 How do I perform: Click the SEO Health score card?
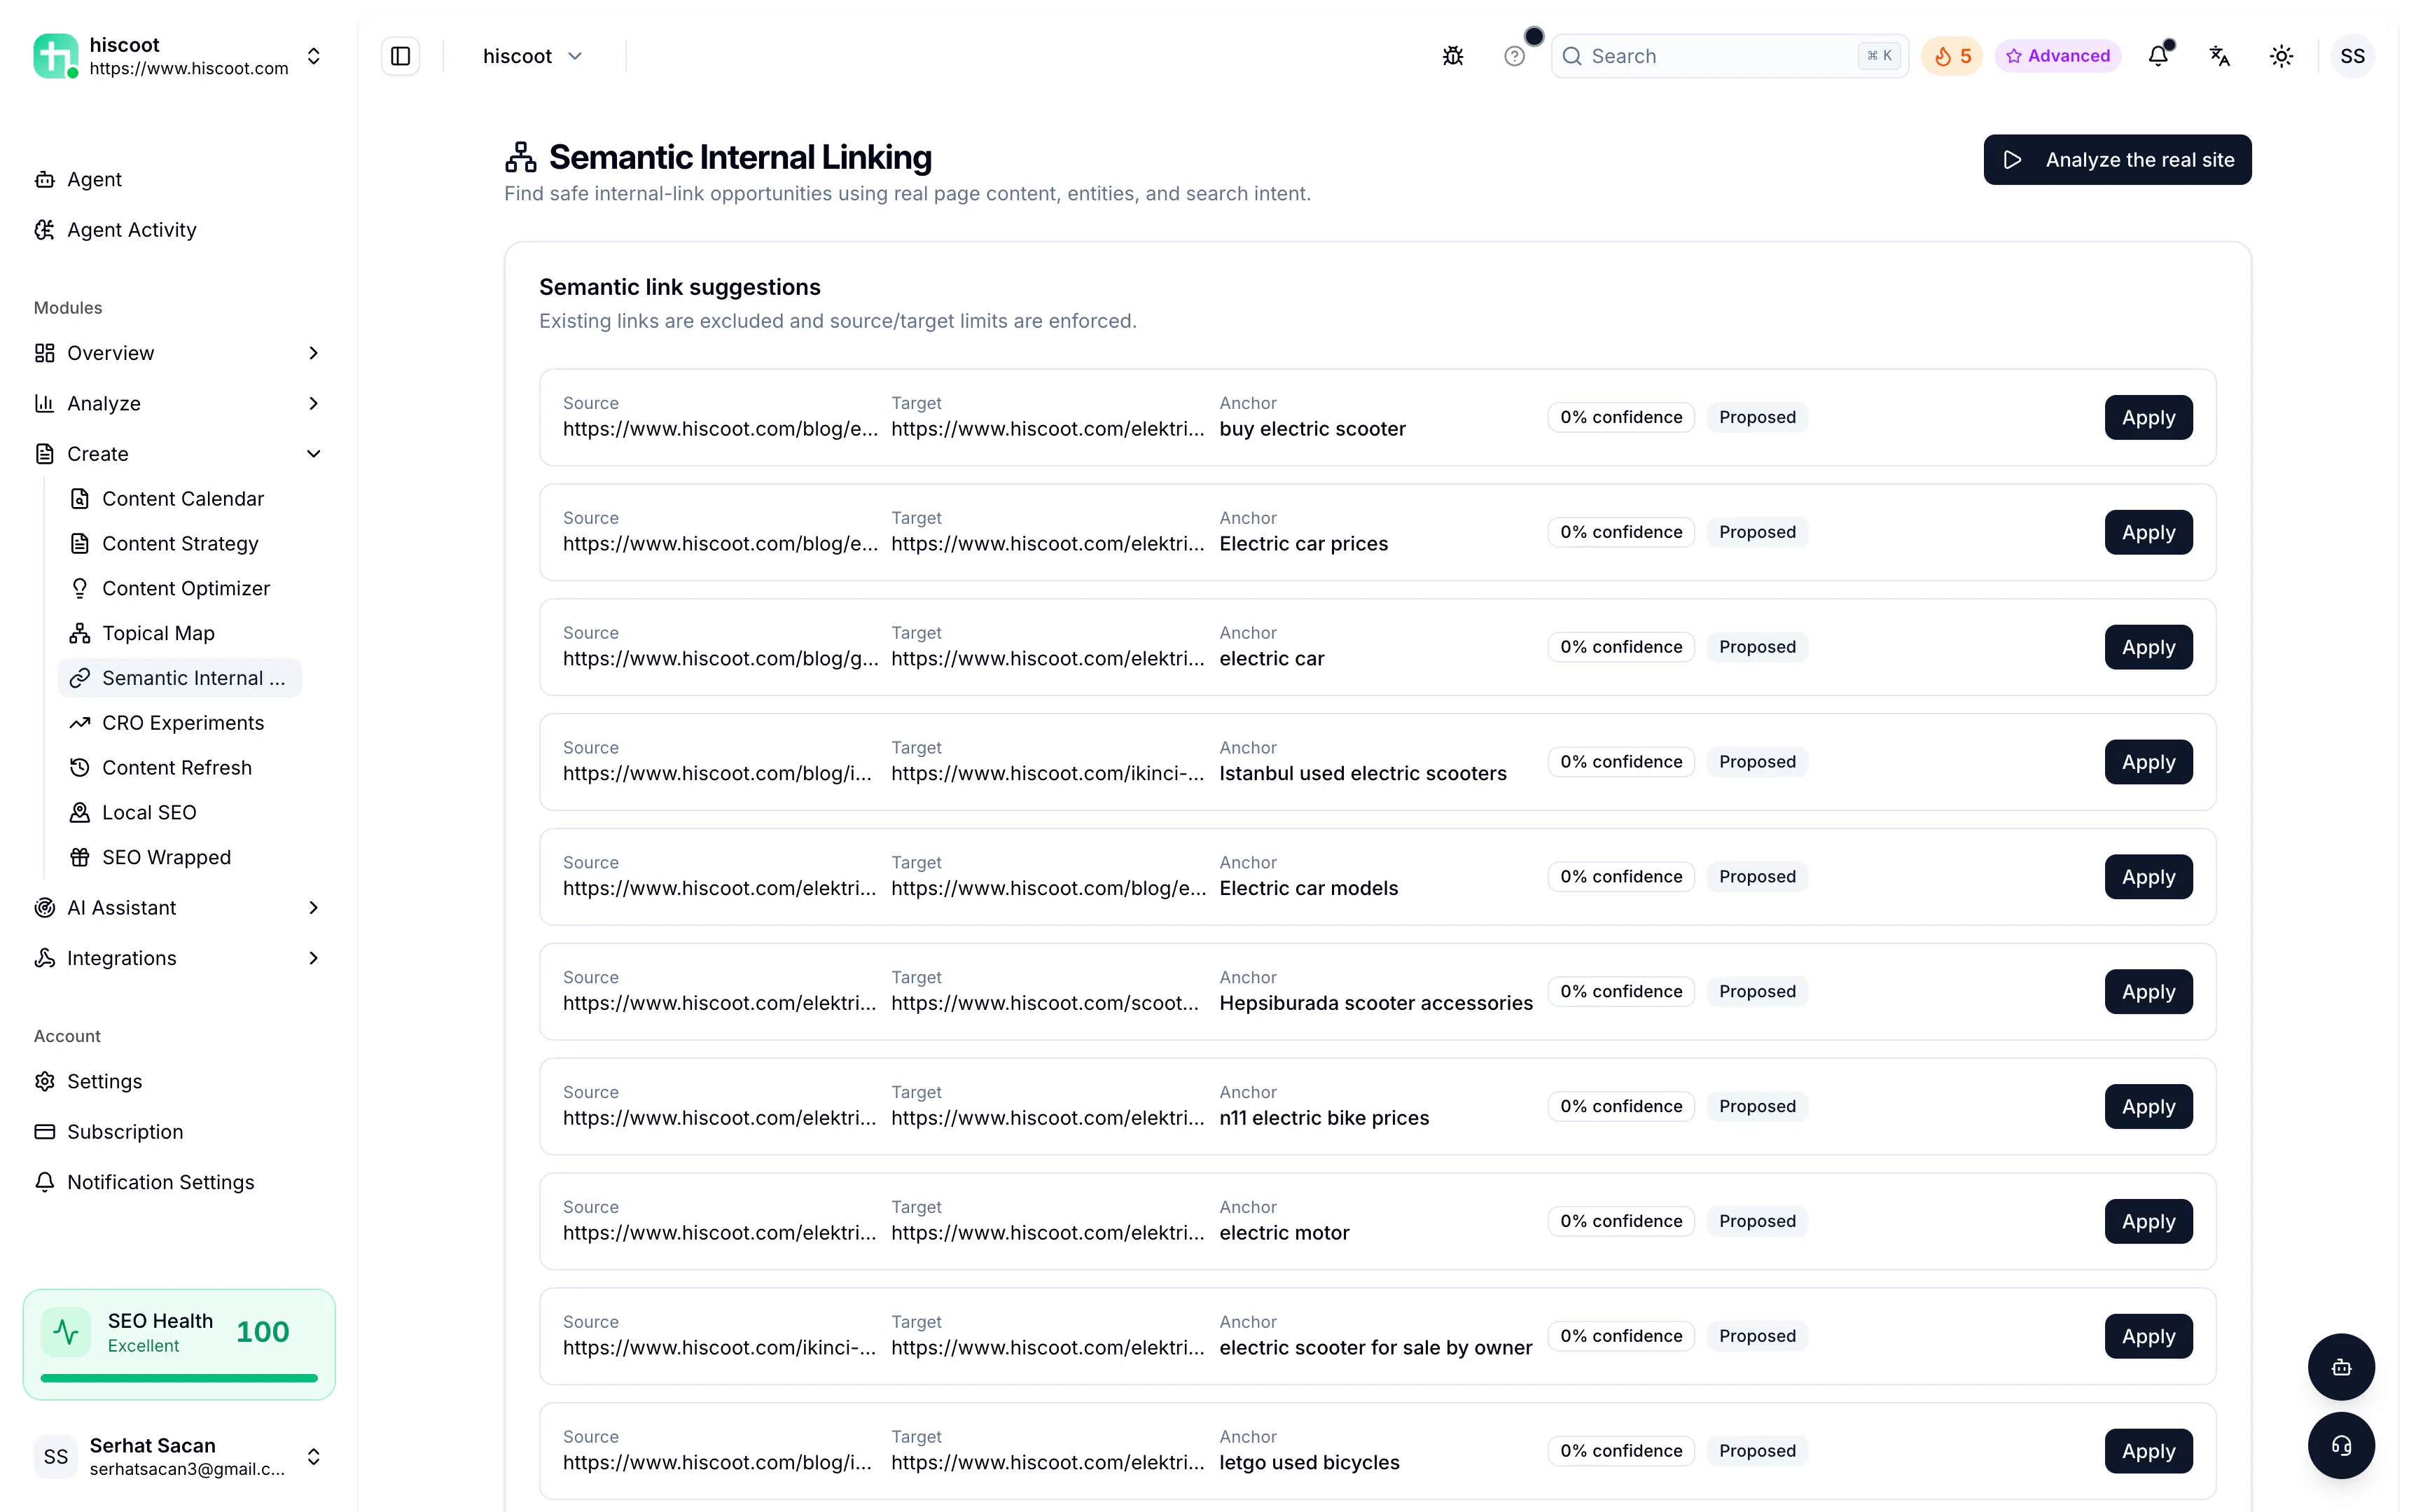pos(179,1344)
